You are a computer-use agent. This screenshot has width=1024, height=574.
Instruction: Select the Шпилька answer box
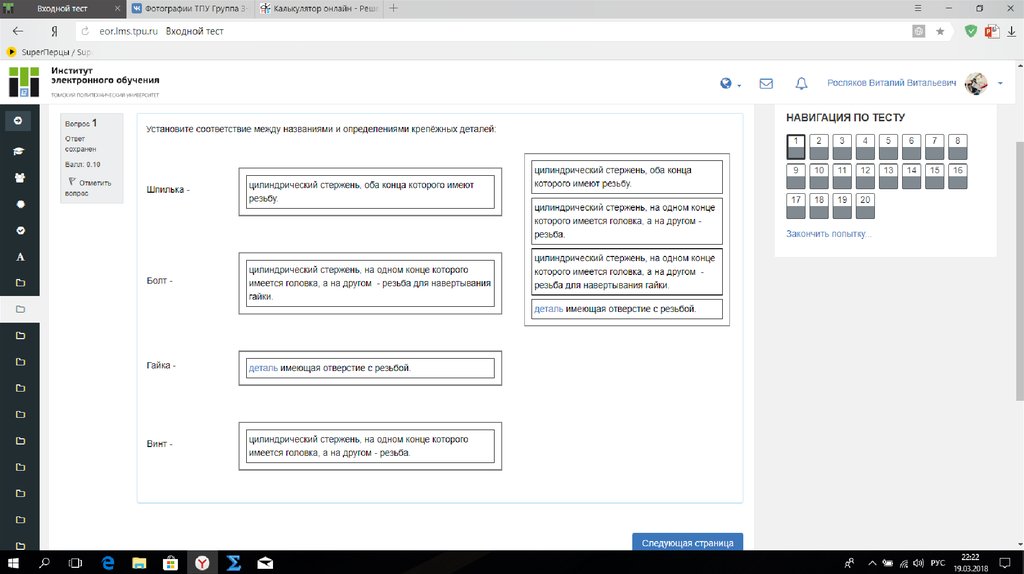370,192
